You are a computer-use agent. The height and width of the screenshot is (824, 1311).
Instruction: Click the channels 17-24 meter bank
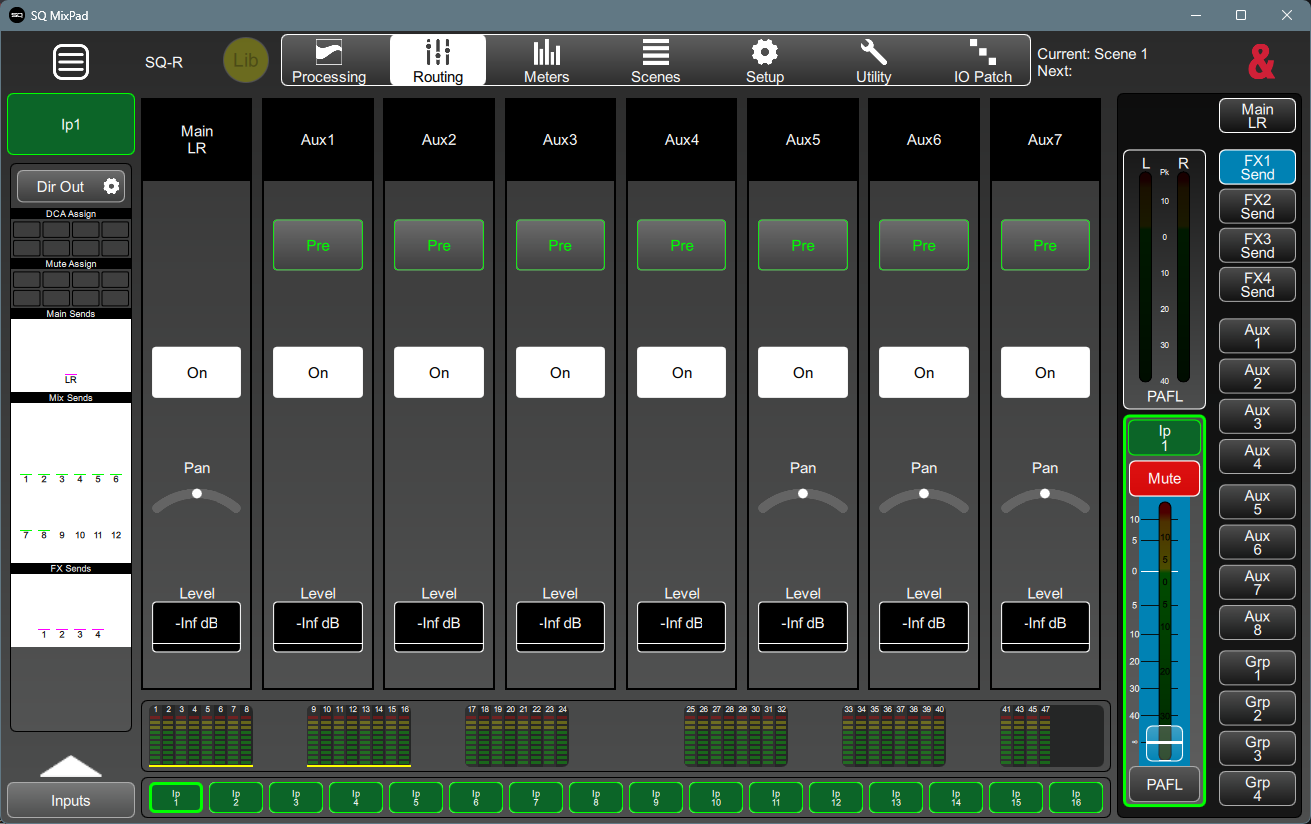(517, 735)
